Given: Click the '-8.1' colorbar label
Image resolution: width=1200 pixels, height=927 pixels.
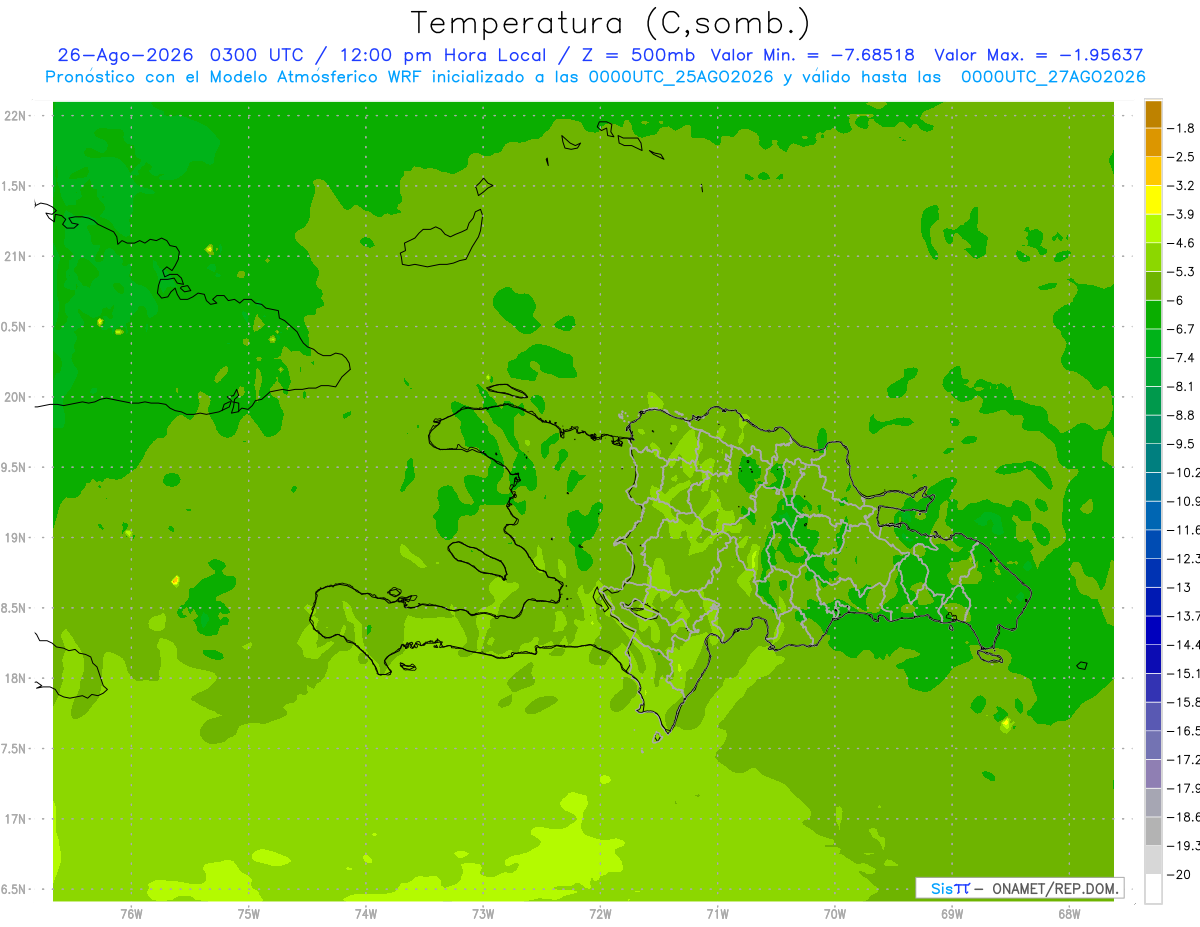Looking at the screenshot, I should coord(1182,386).
